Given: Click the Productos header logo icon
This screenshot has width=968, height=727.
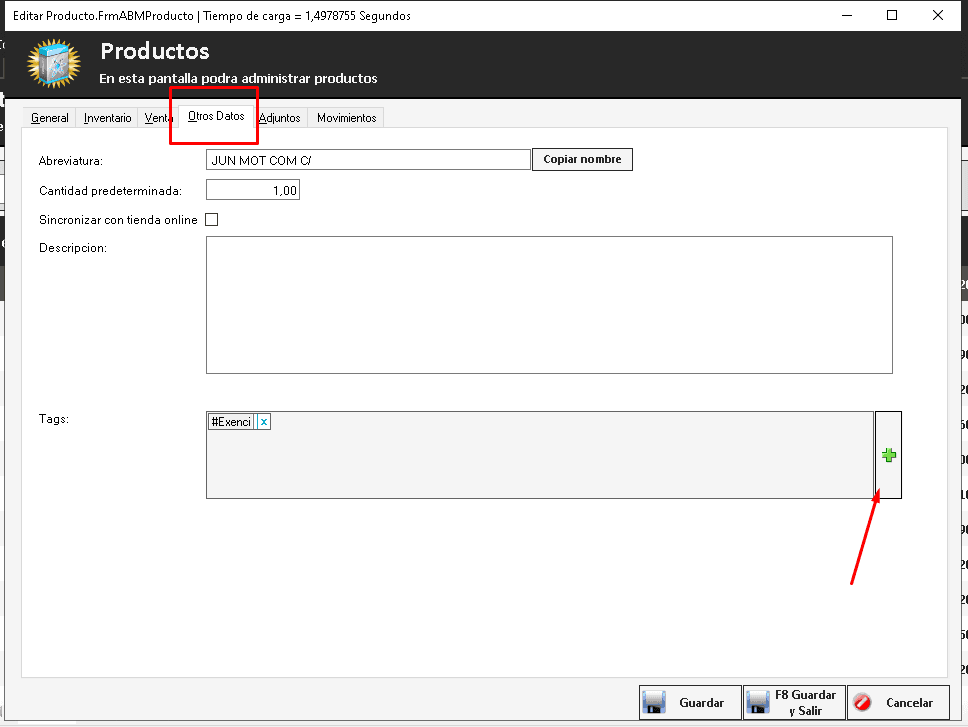Looking at the screenshot, I should (54, 64).
